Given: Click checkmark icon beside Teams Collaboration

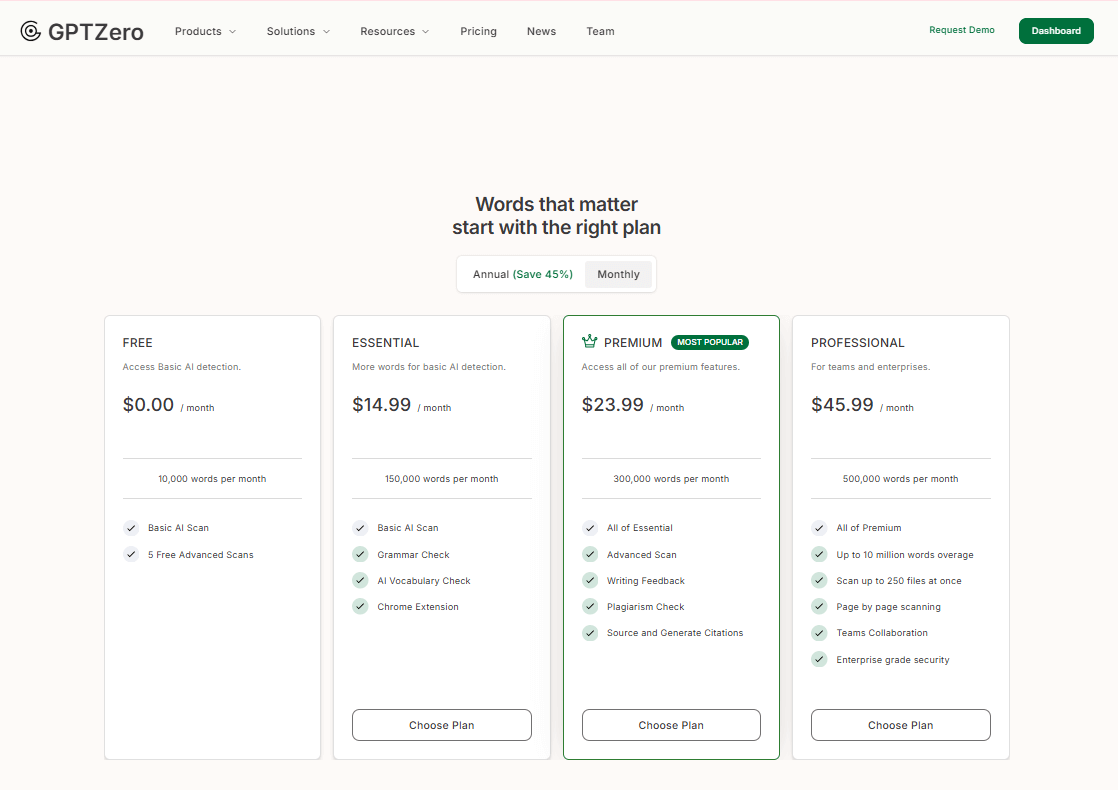Looking at the screenshot, I should (819, 633).
